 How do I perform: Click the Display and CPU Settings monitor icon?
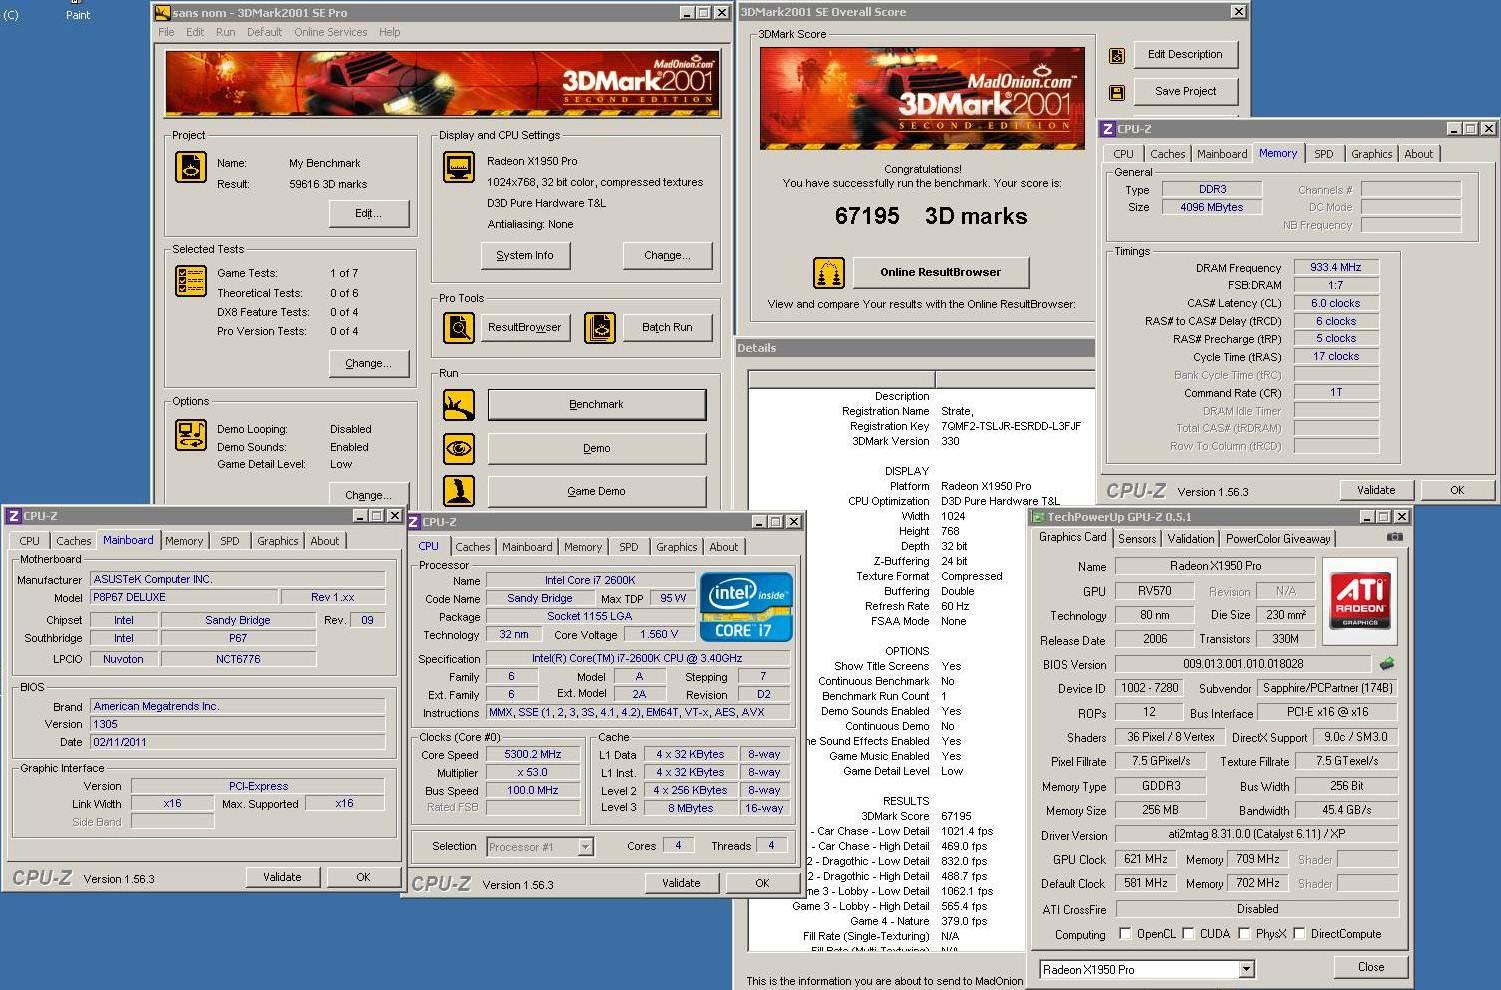459,168
